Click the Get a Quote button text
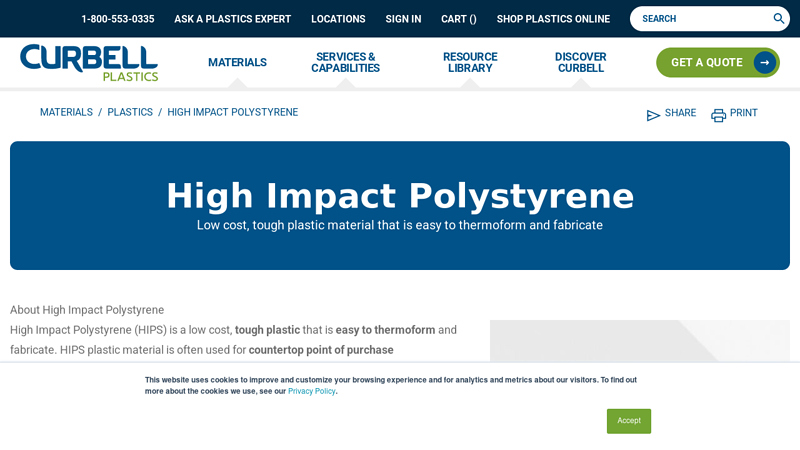The height and width of the screenshot is (450, 800). [x=707, y=63]
